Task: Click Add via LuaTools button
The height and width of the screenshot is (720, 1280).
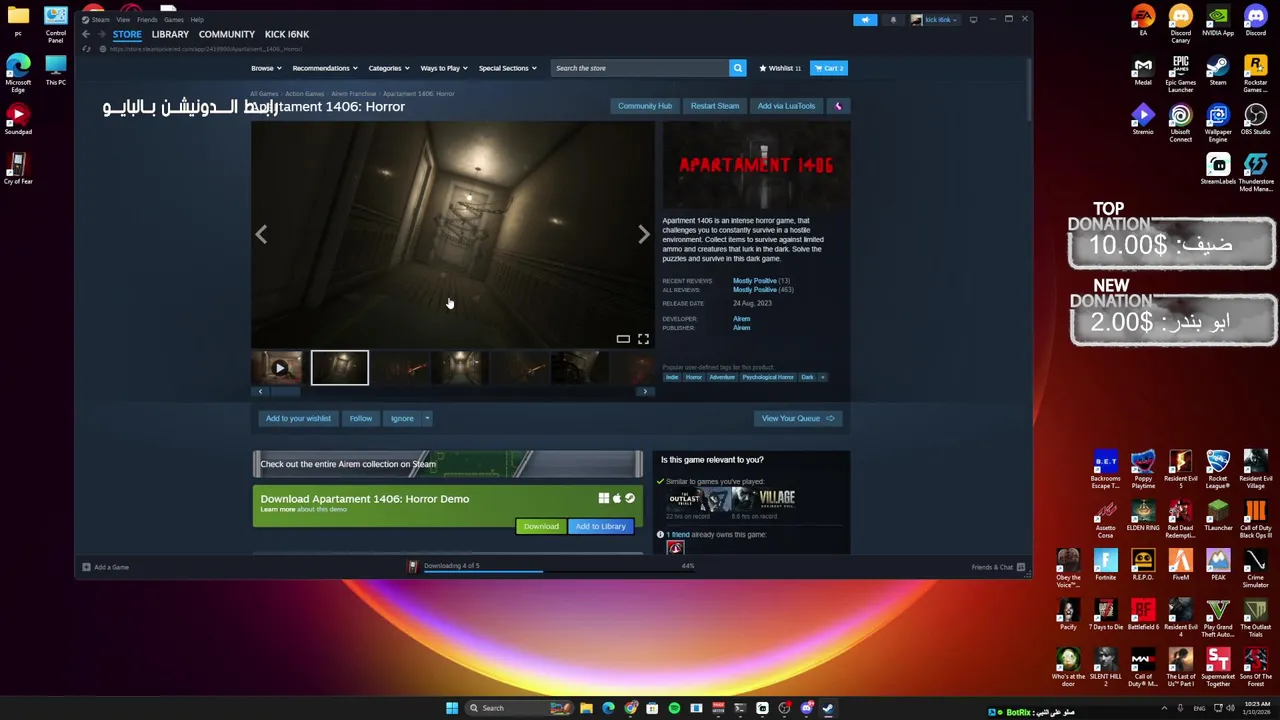Action: [x=786, y=106]
